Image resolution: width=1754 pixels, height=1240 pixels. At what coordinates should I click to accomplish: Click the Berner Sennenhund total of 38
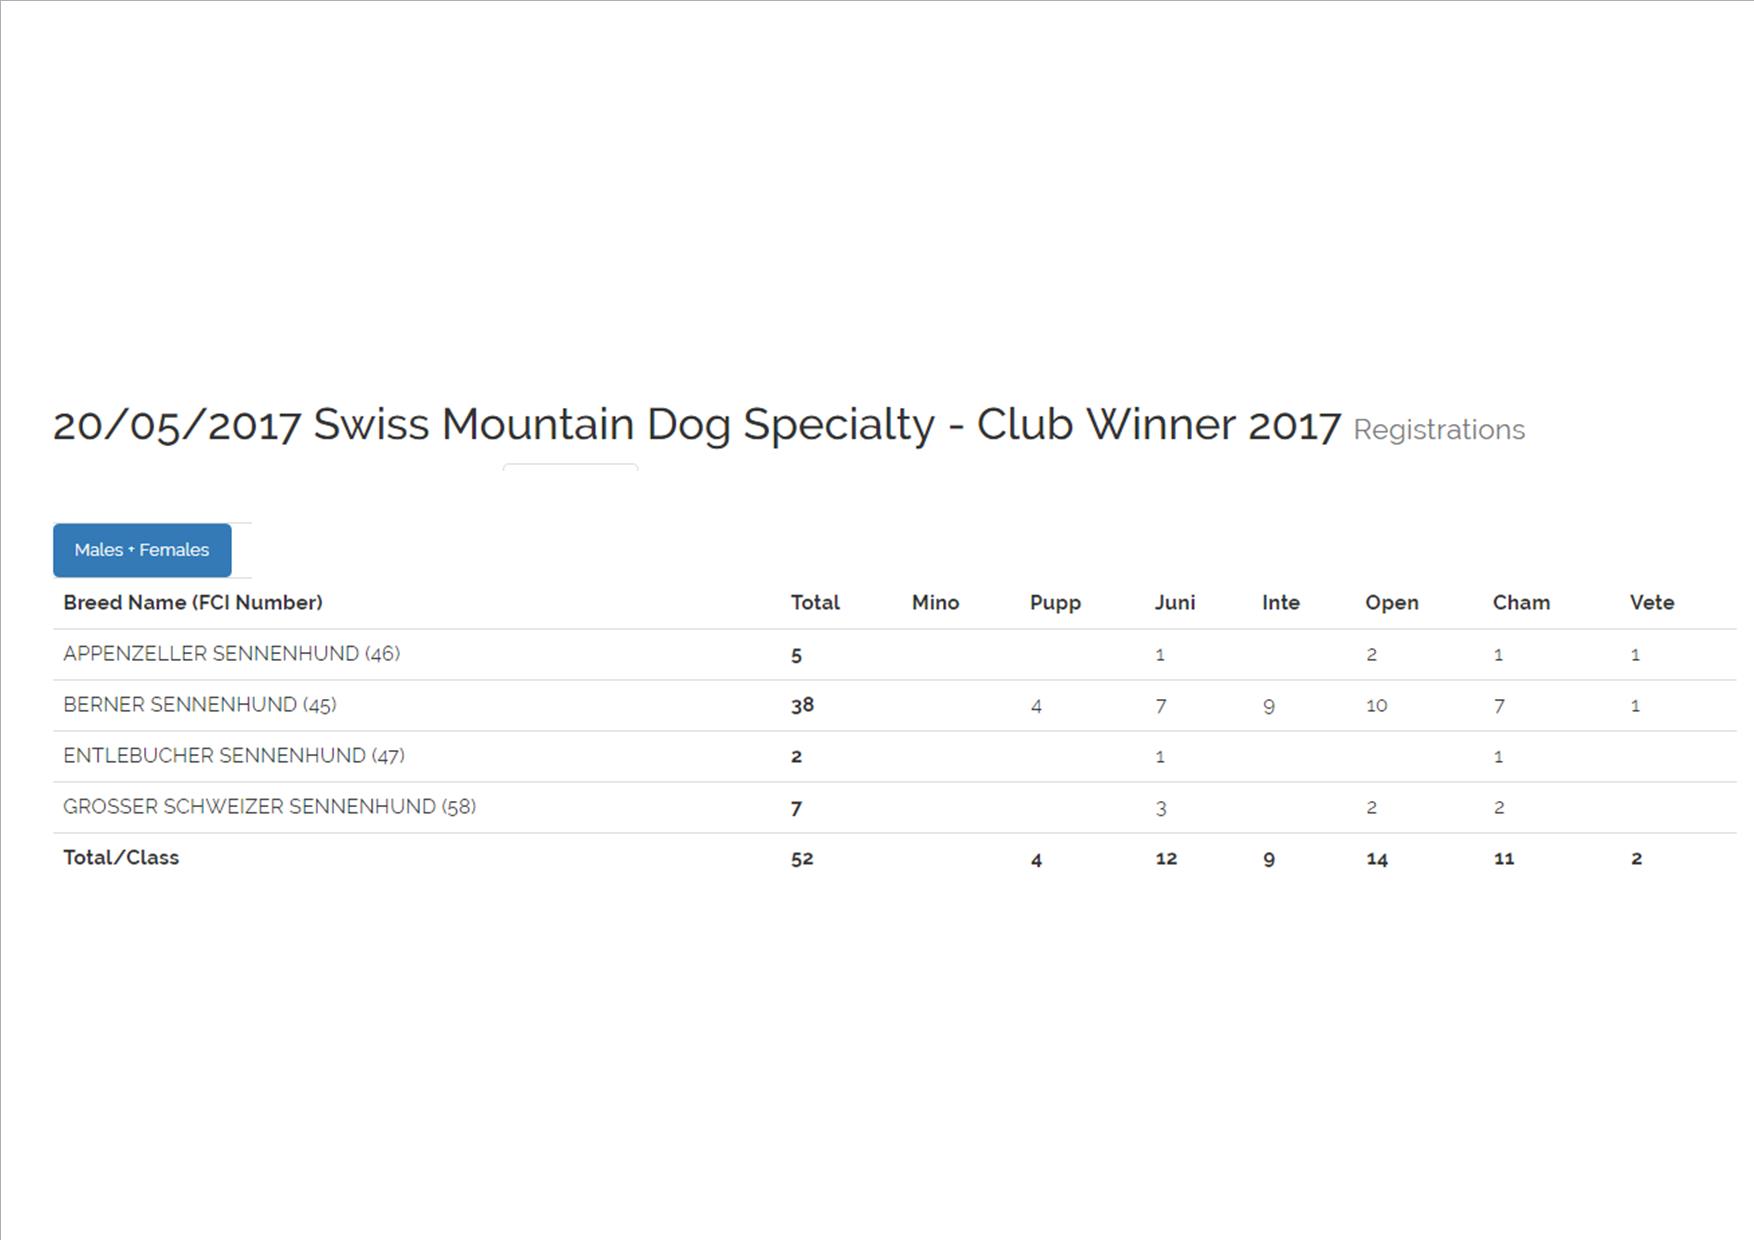802,705
